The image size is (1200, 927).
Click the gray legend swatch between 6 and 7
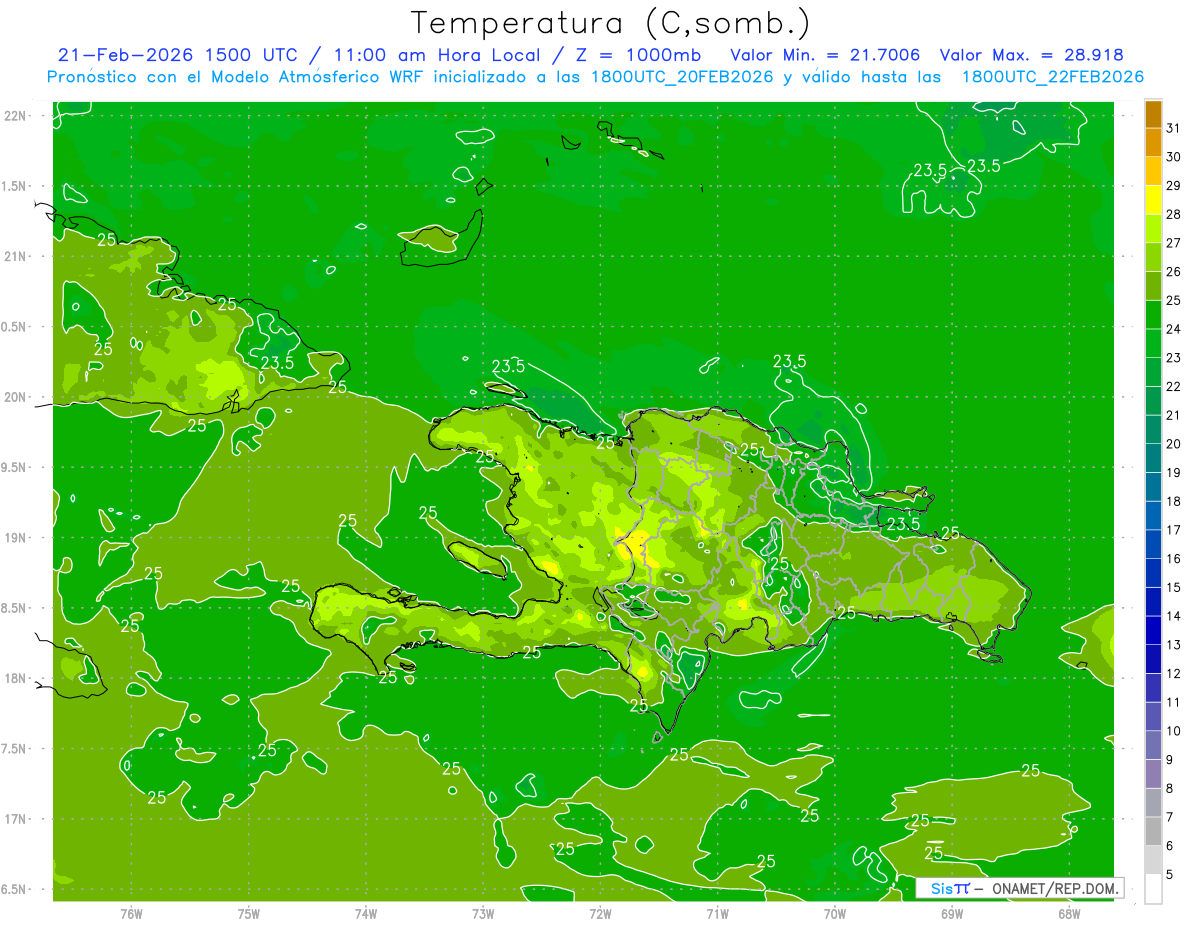click(1153, 831)
